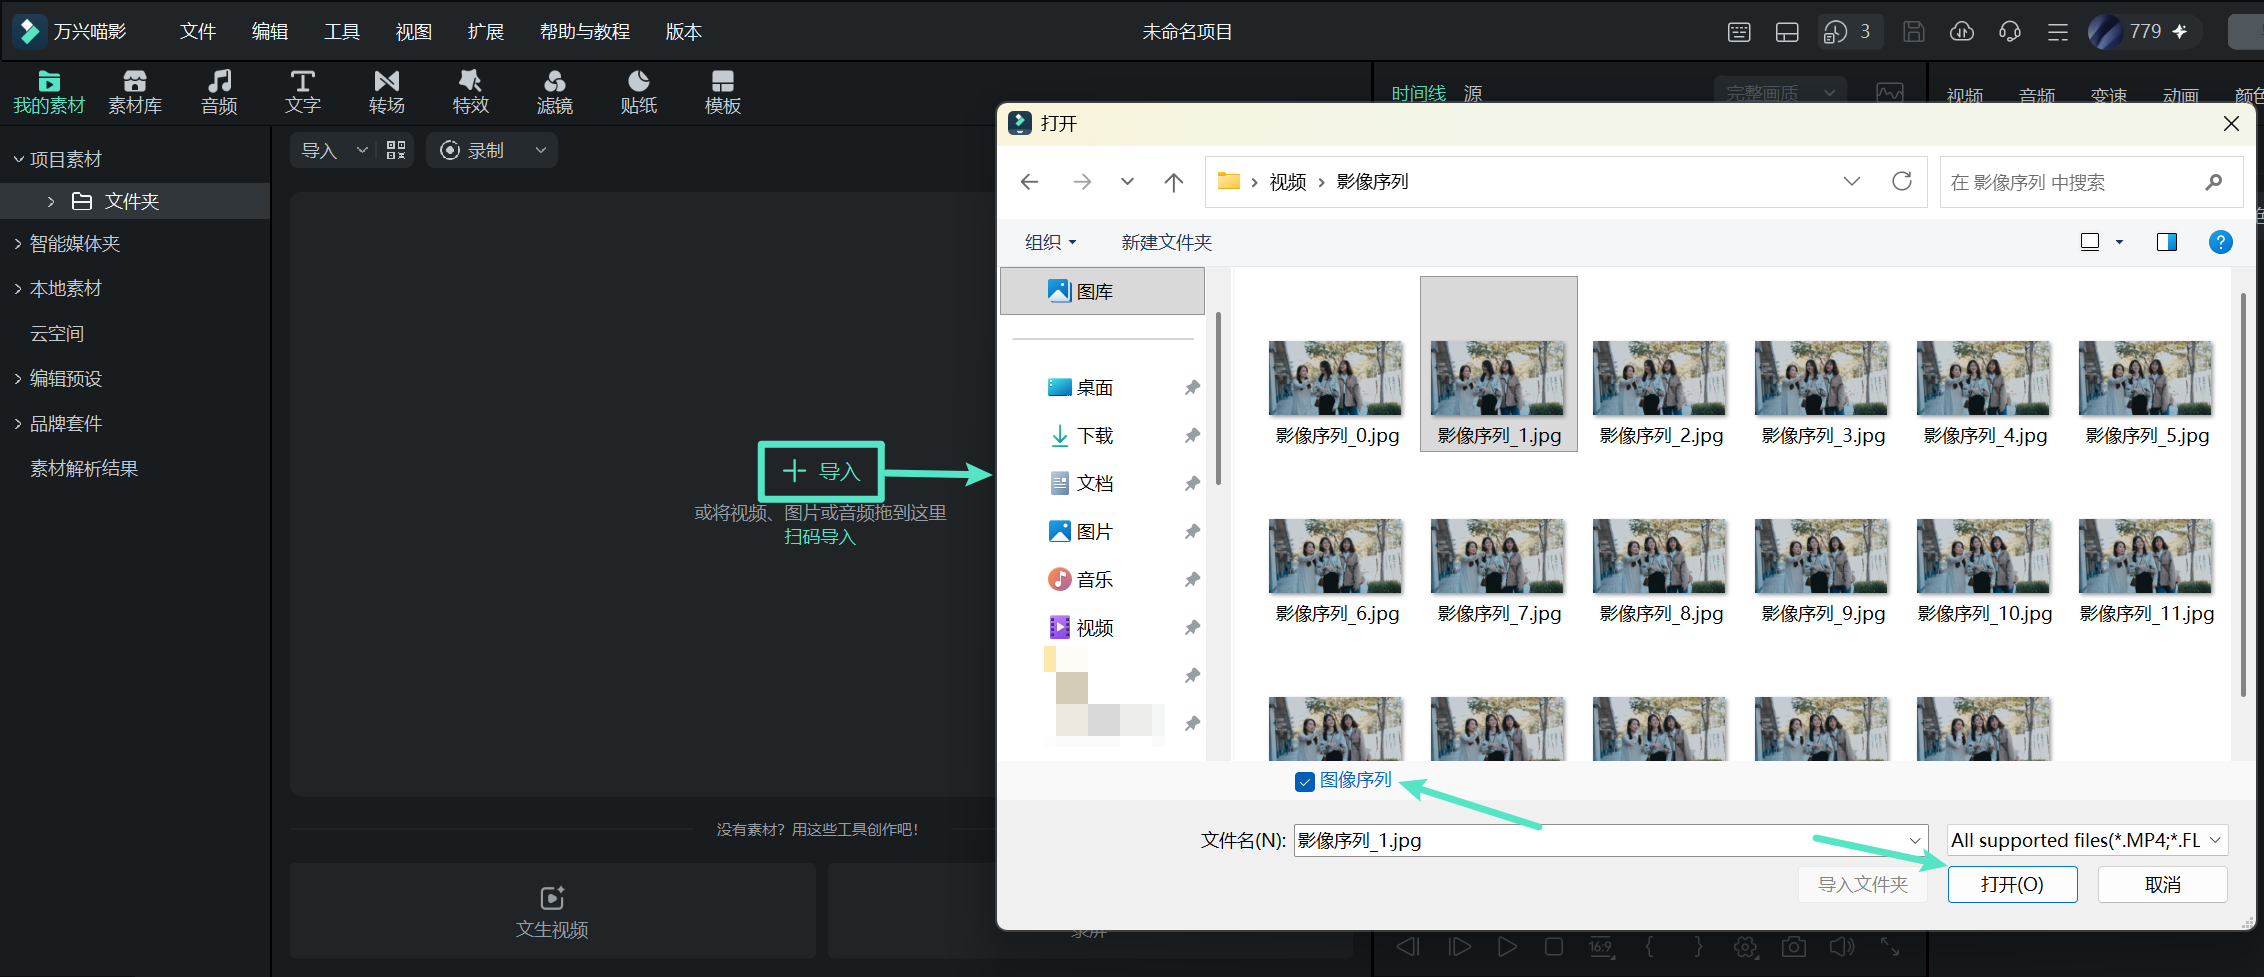Image resolution: width=2264 pixels, height=977 pixels.
Task: Open the 编辑 menu
Action: point(270,32)
